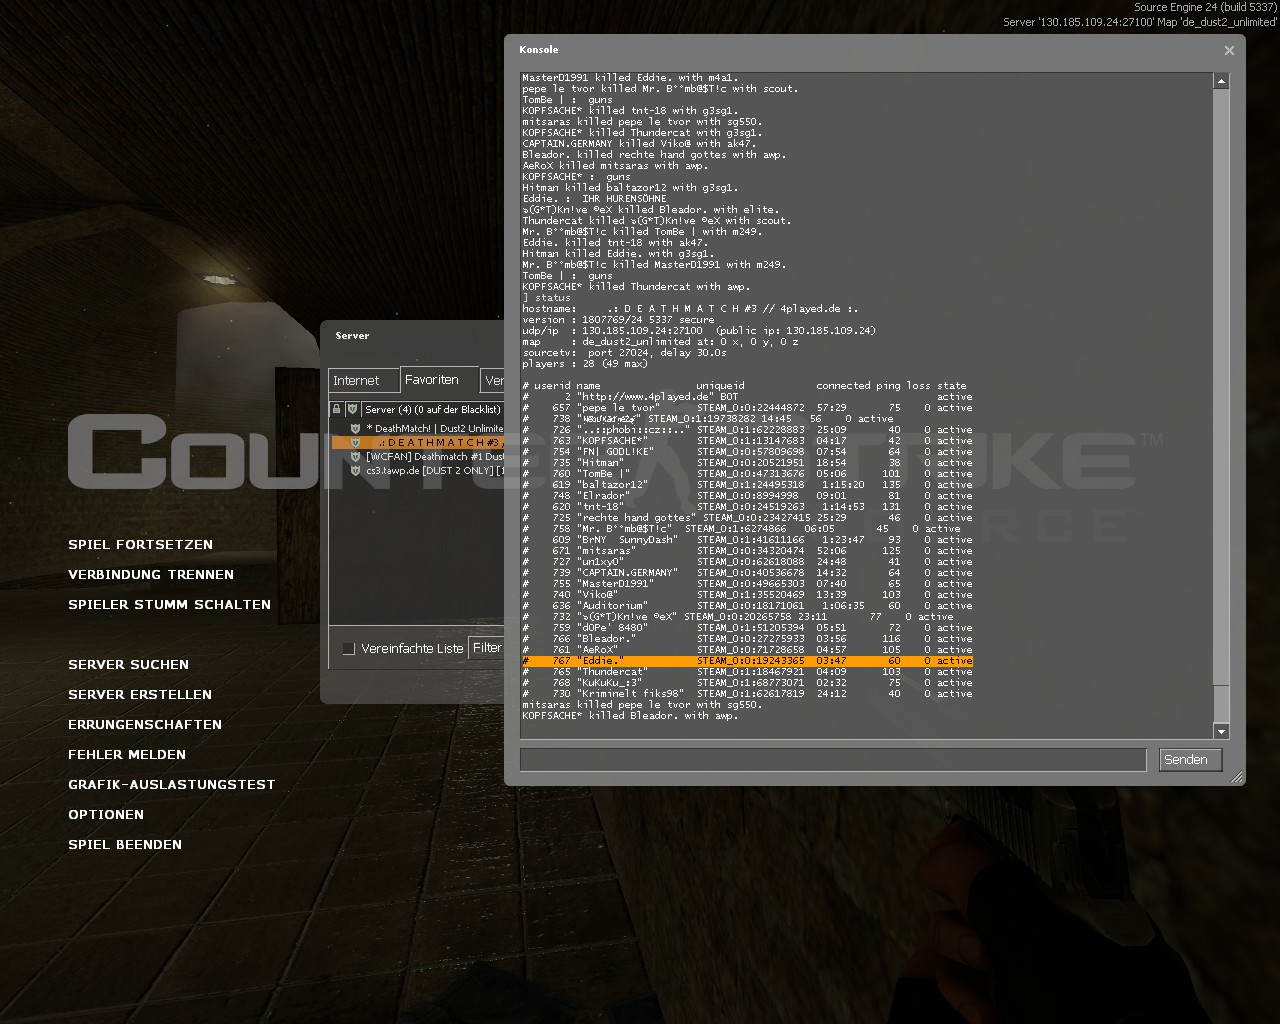
Task: Click console status row for 'baltazor12'
Action: point(747,485)
